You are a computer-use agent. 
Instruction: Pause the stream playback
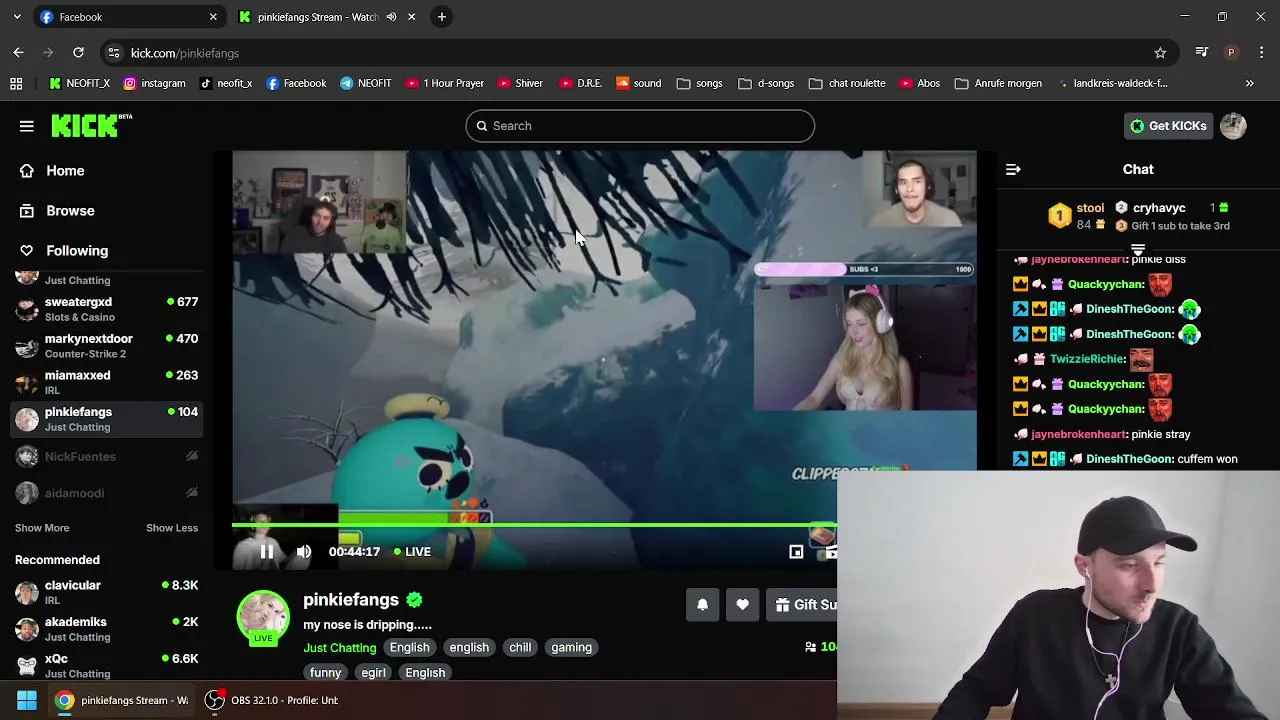(266, 552)
